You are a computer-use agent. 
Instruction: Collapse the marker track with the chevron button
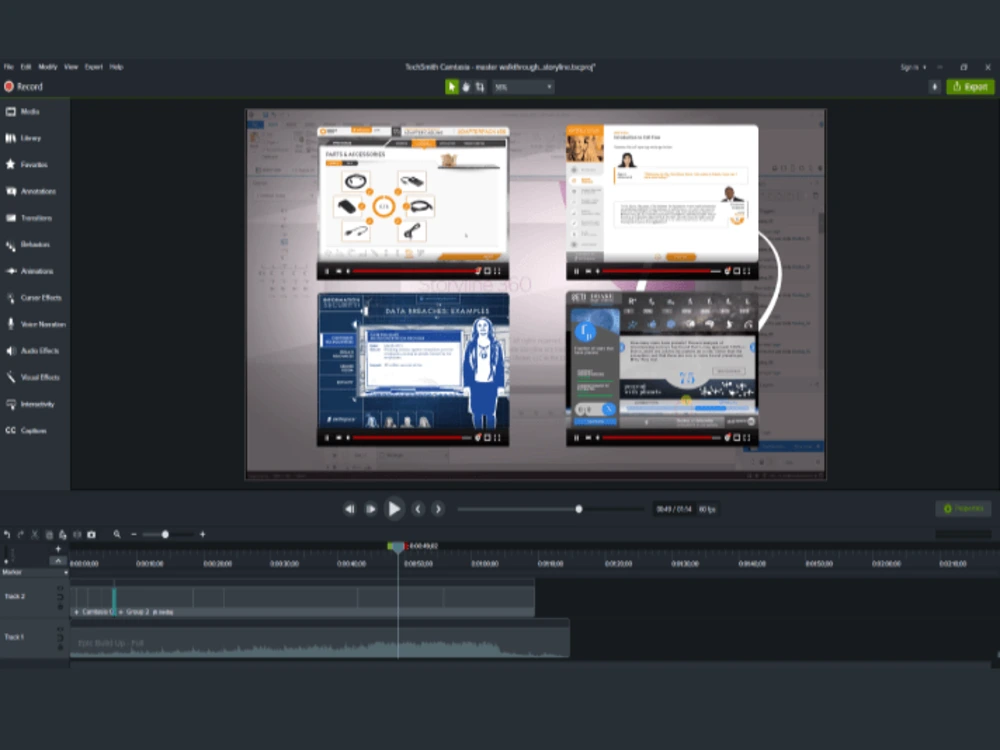click(58, 561)
